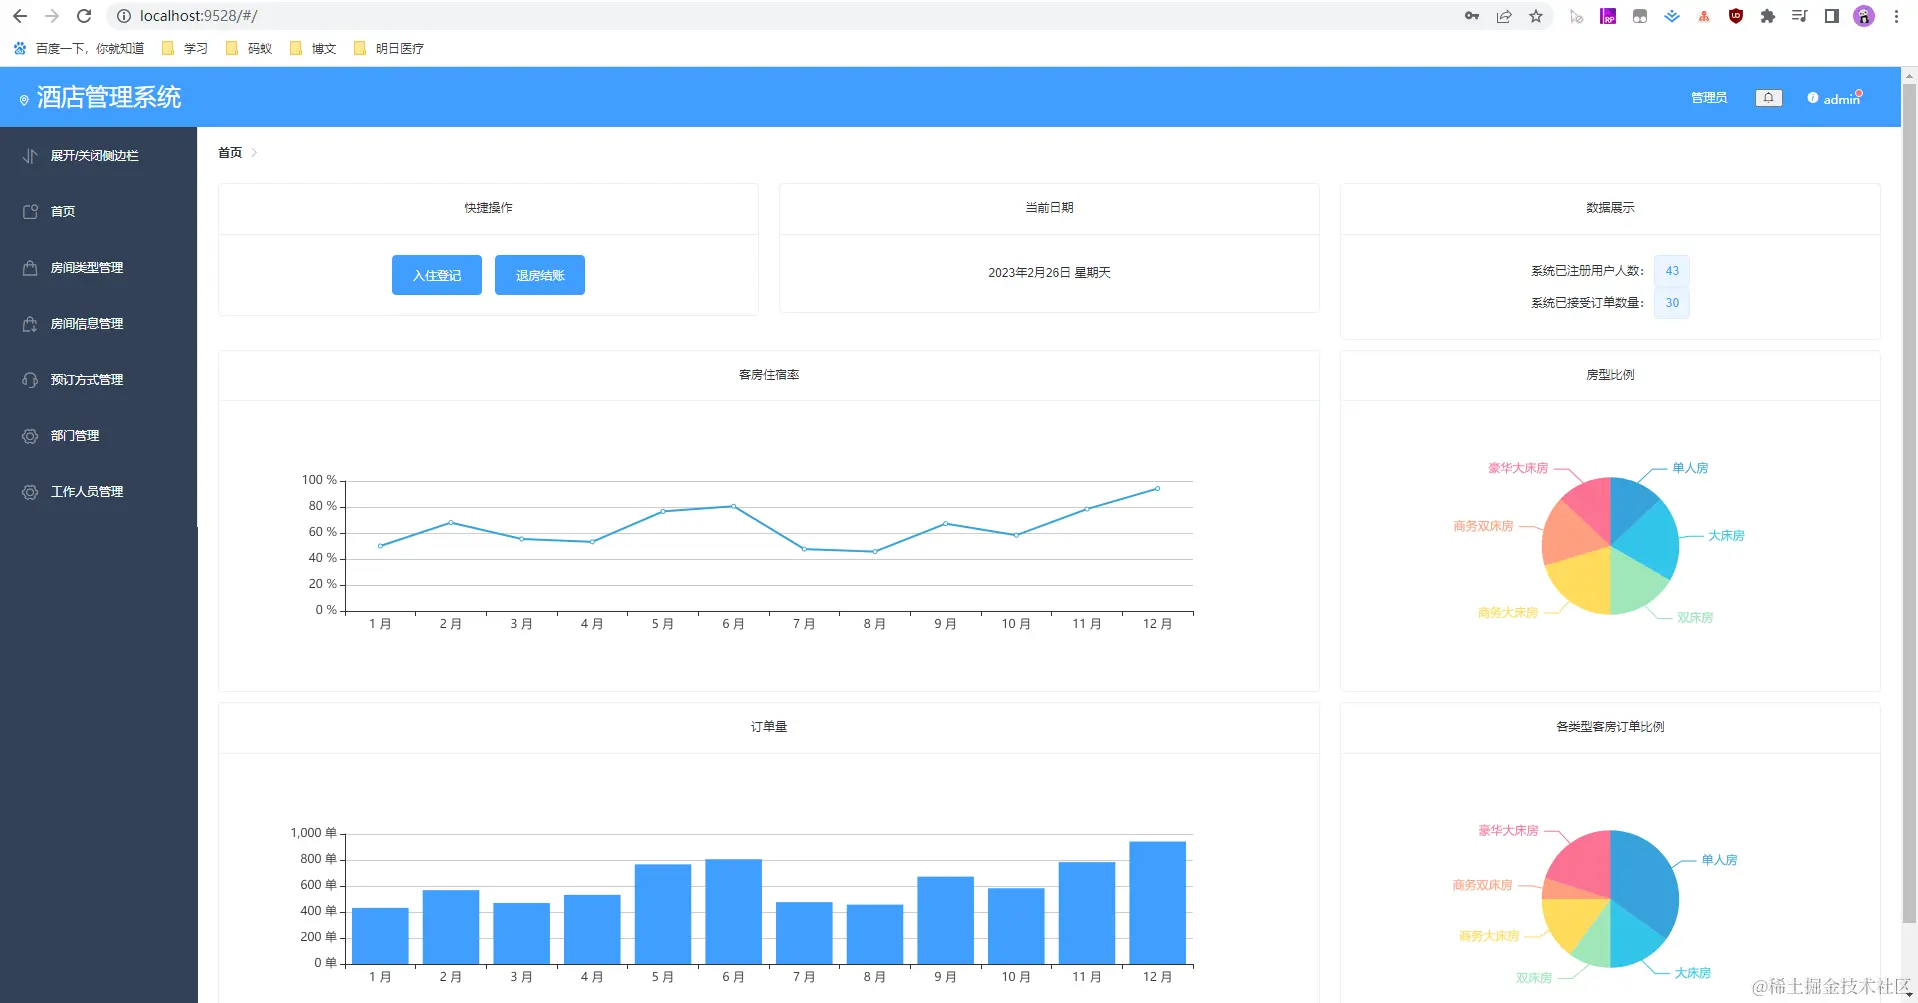The image size is (1918, 1003).
Task: Click the 6月 point on 客房住宿率 line
Action: click(x=733, y=506)
